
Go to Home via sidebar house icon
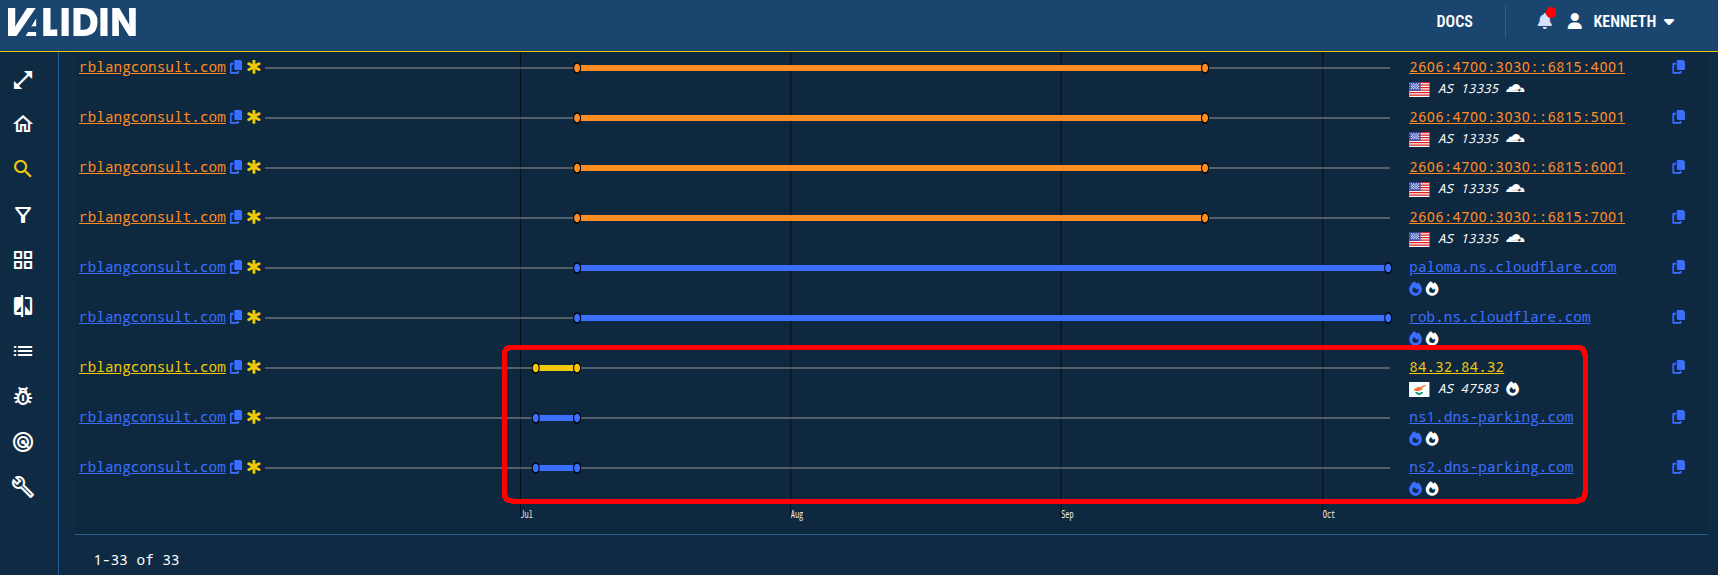[23, 124]
